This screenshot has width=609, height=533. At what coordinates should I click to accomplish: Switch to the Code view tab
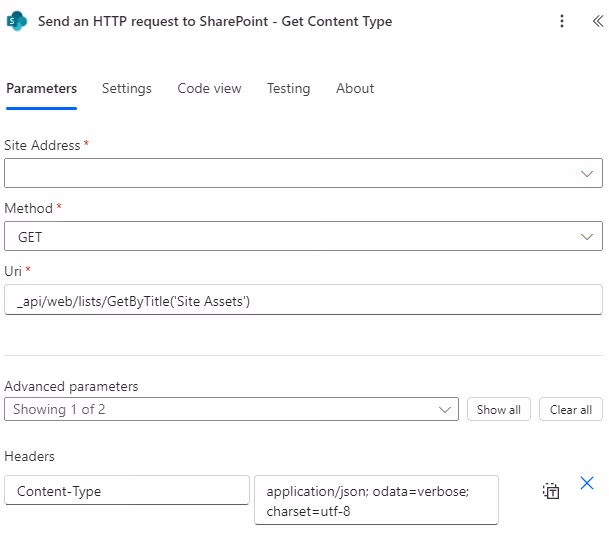tap(209, 89)
